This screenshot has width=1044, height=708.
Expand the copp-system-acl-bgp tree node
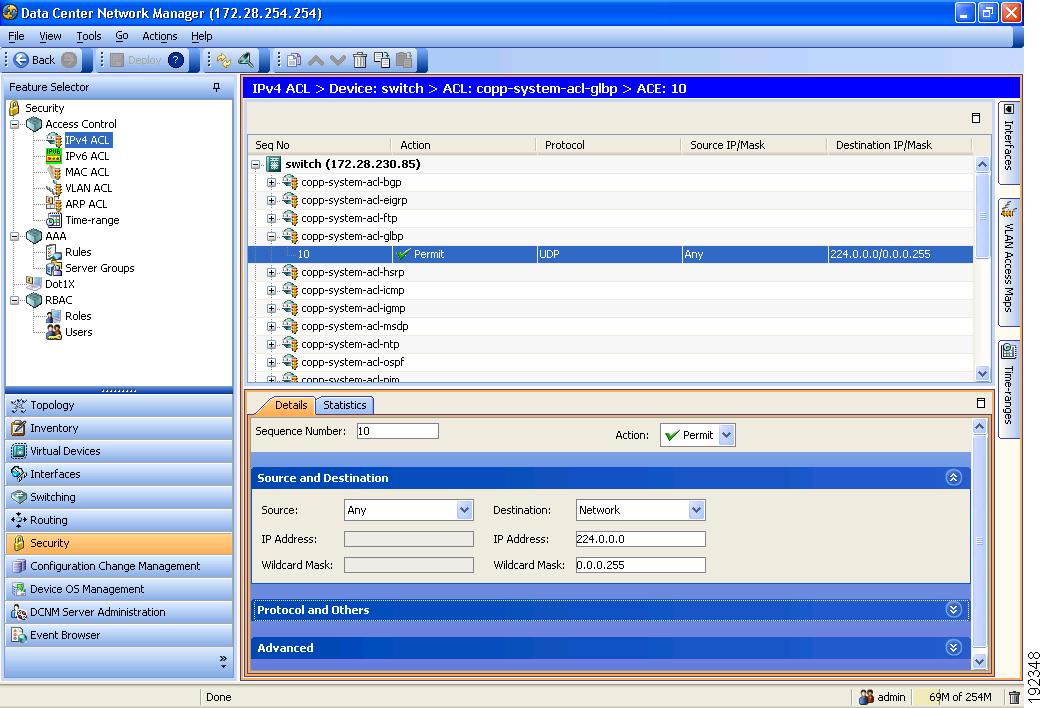(x=270, y=182)
